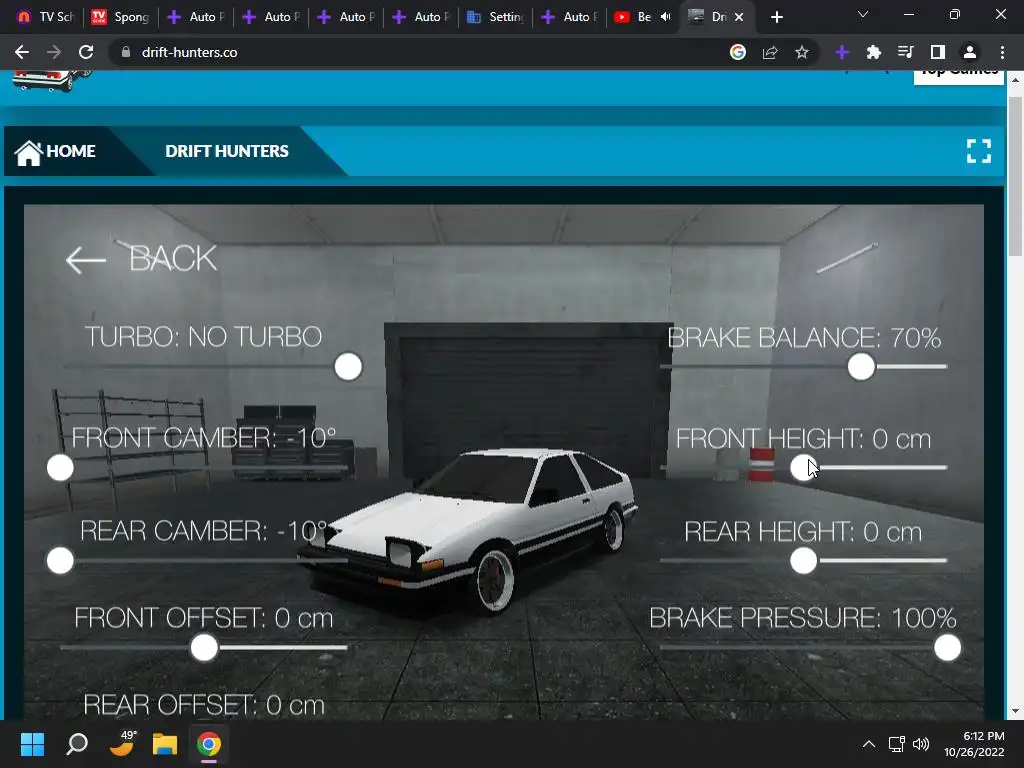Screen dimensions: 1024x768
Task: Open the DRIFT HUNTERS breadcrumb tab
Action: (227, 151)
